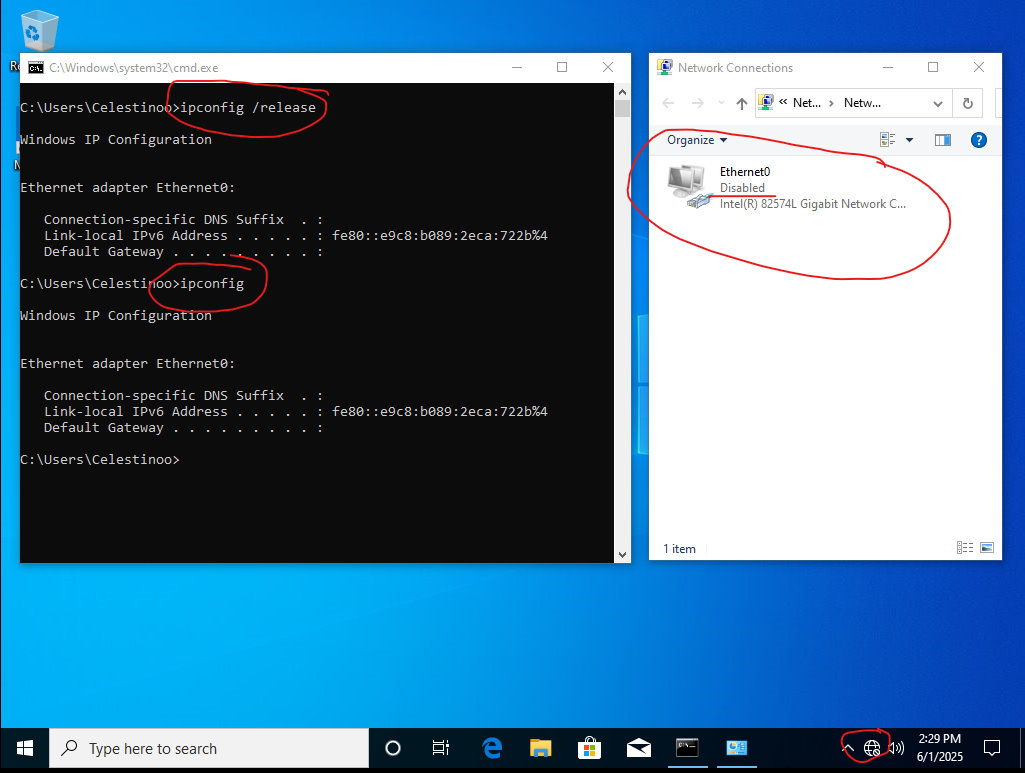Switch to details view in status bar
The width and height of the screenshot is (1025, 773).
[x=965, y=548]
